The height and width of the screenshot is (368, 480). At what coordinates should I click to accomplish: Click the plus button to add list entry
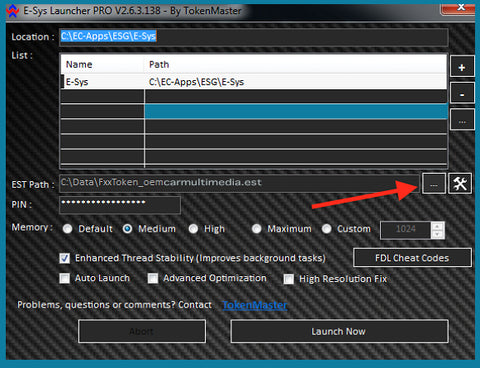462,67
